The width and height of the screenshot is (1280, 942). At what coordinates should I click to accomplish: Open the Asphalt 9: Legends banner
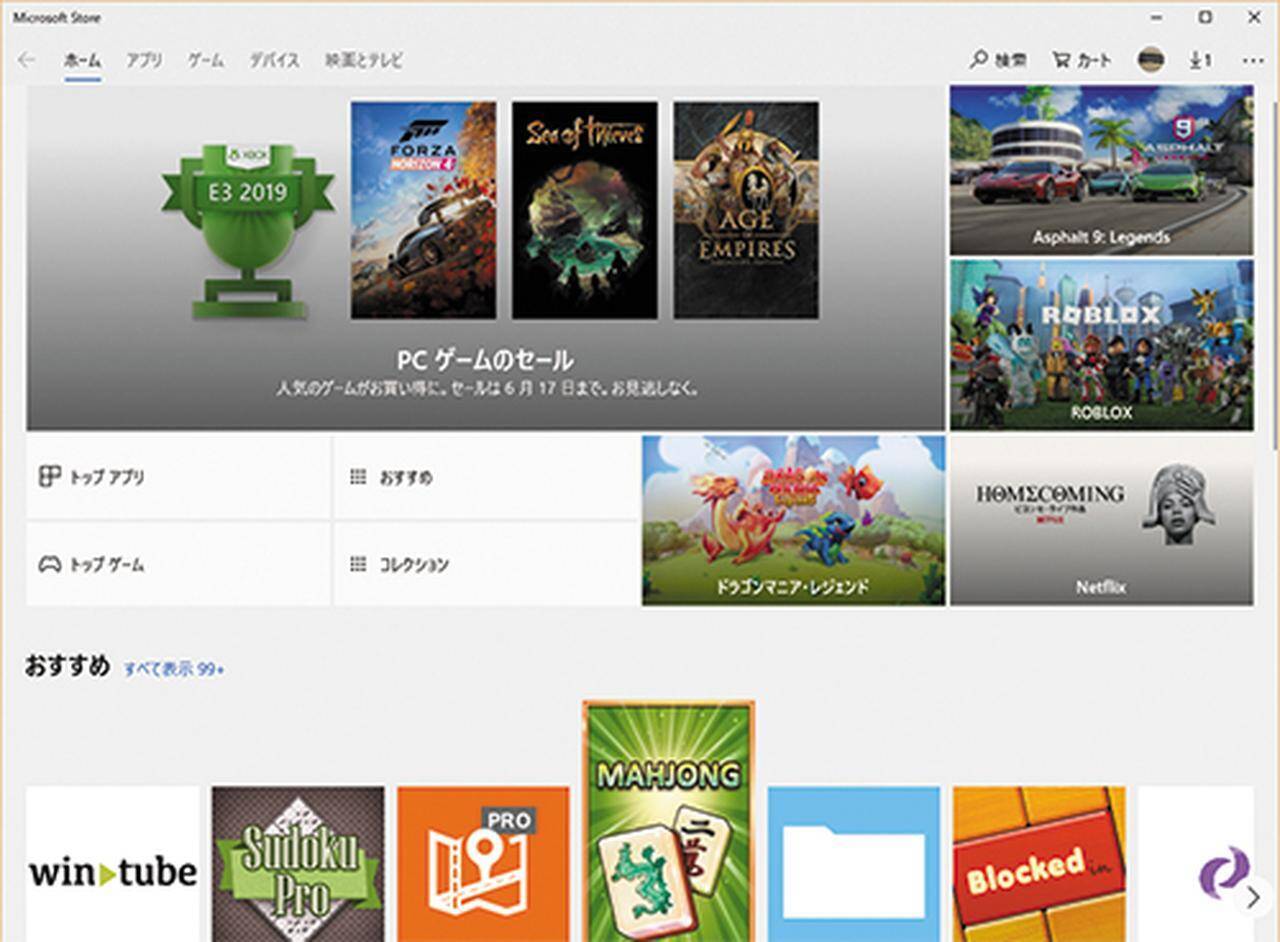point(1101,170)
